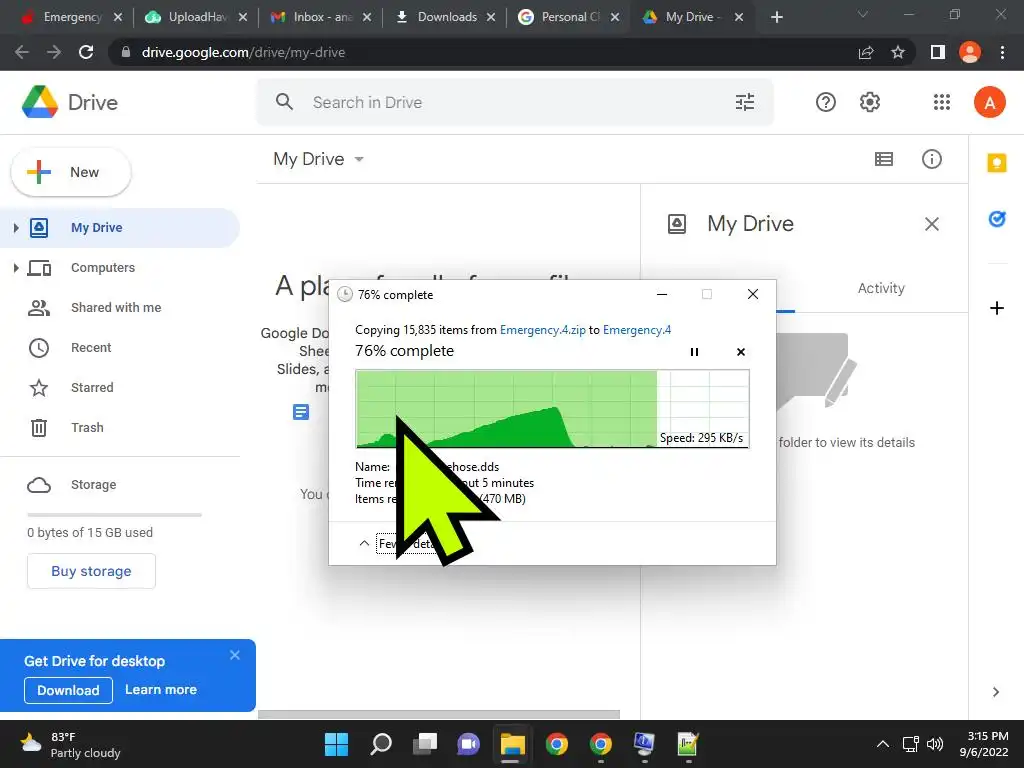
Task: Open the Google account avatar in Drive
Action: click(989, 102)
